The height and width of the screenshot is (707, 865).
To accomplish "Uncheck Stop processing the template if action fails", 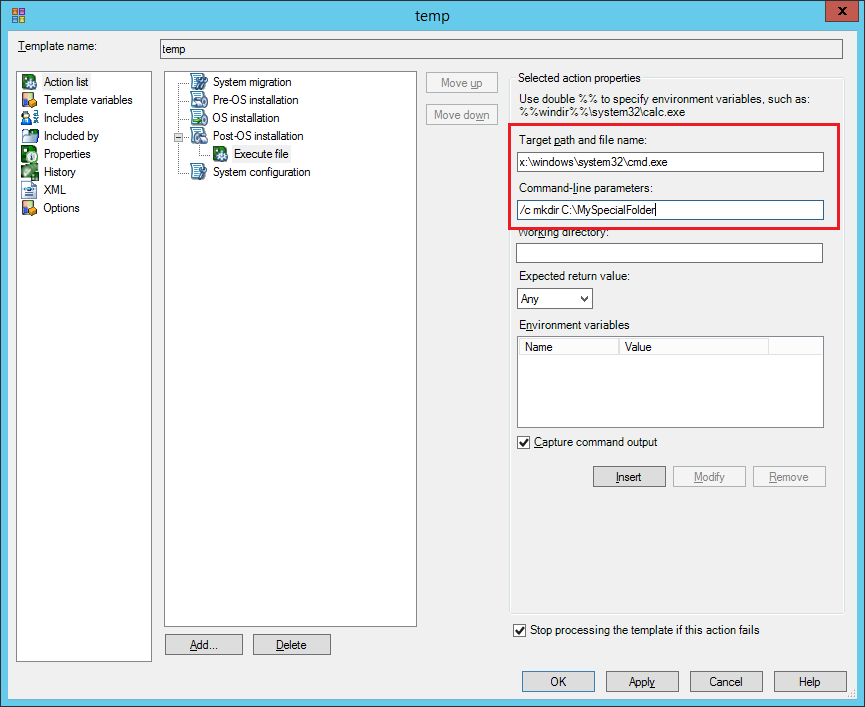I will (x=519, y=630).
